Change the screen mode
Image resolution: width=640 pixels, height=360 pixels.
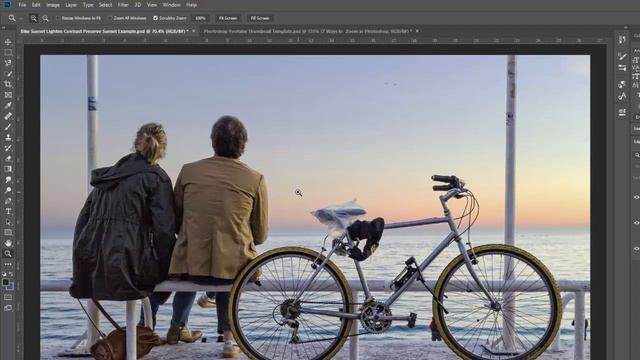pyautogui.click(x=8, y=308)
